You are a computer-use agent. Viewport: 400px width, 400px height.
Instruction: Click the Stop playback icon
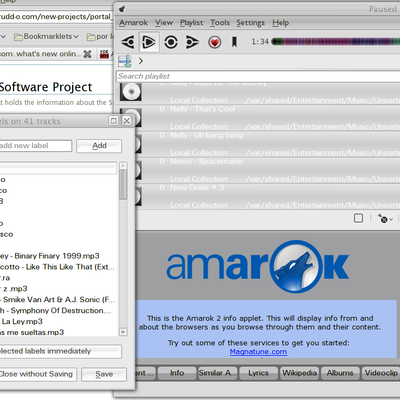click(x=171, y=42)
